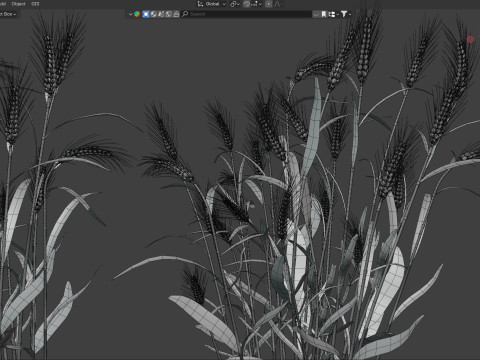Open the Global transform orientation dropdown
Viewport: 480px width, 360px height.
coord(212,4)
